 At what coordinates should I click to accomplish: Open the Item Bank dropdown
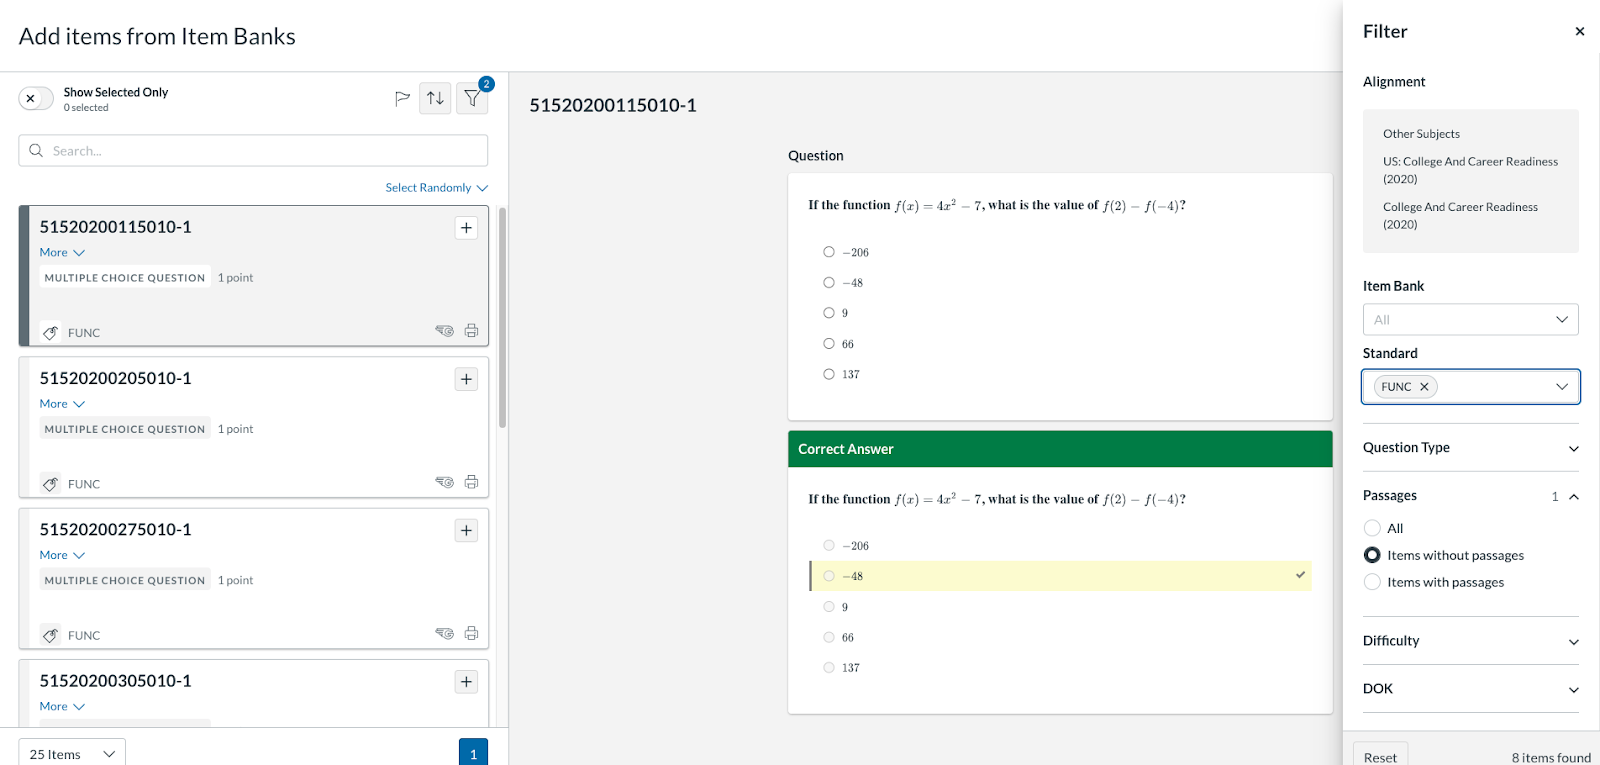coord(1470,320)
